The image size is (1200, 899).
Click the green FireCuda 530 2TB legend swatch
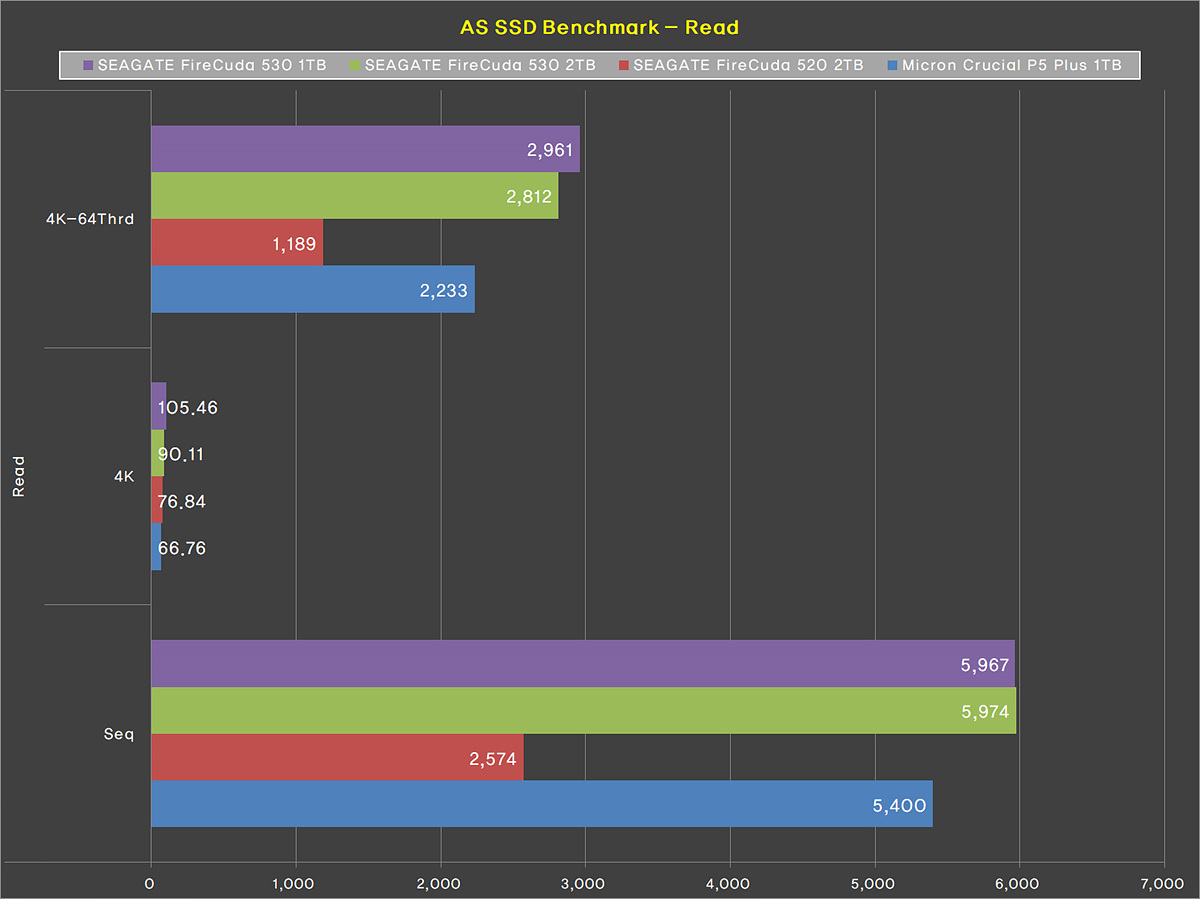[356, 66]
